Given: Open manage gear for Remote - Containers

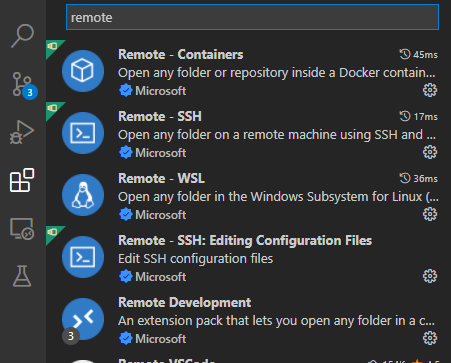Looking at the screenshot, I should [x=430, y=90].
